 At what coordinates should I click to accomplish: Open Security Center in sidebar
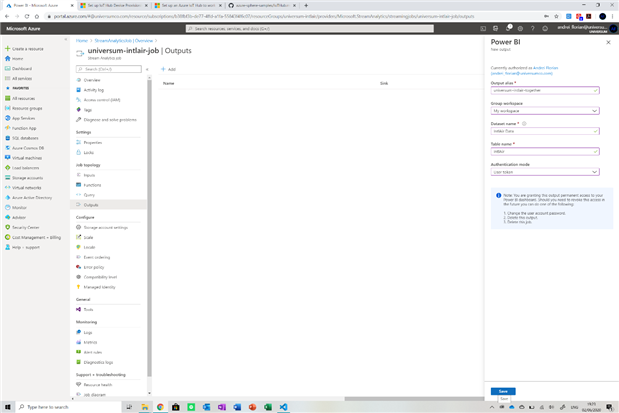pyautogui.click(x=25, y=227)
